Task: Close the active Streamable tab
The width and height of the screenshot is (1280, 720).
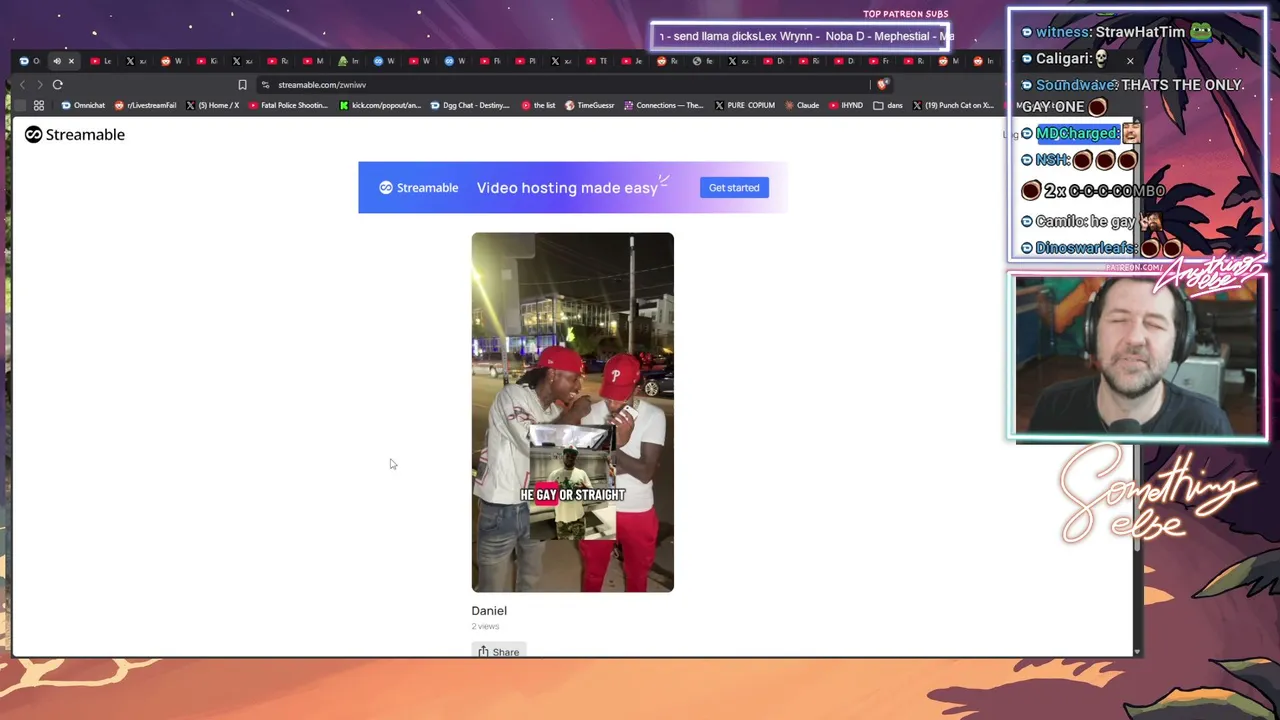Action: pos(71,61)
